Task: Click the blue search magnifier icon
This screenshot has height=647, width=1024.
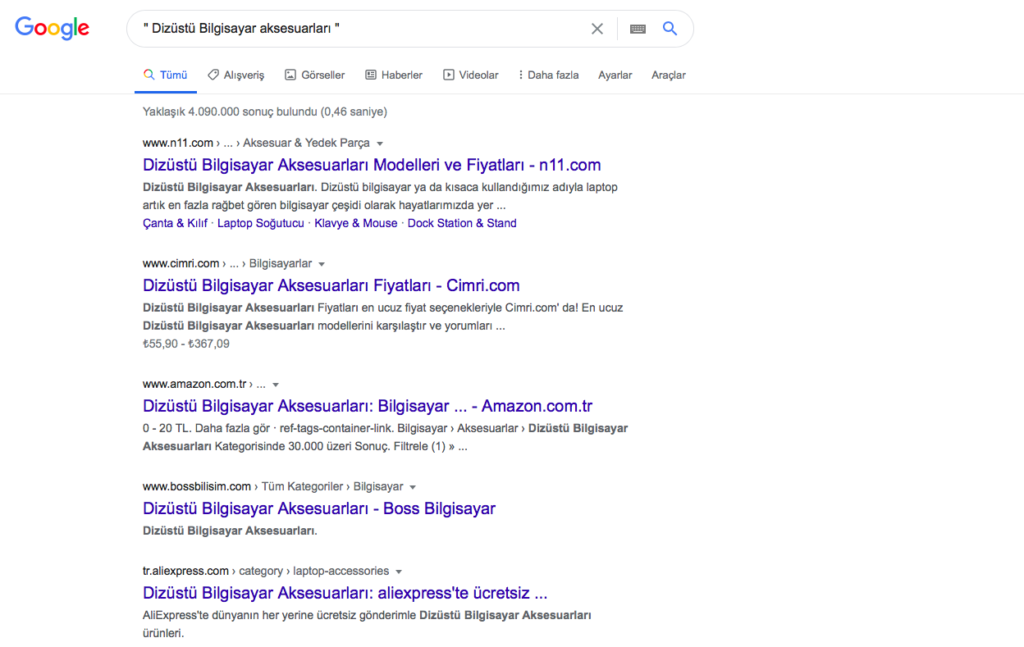Action: 669,28
